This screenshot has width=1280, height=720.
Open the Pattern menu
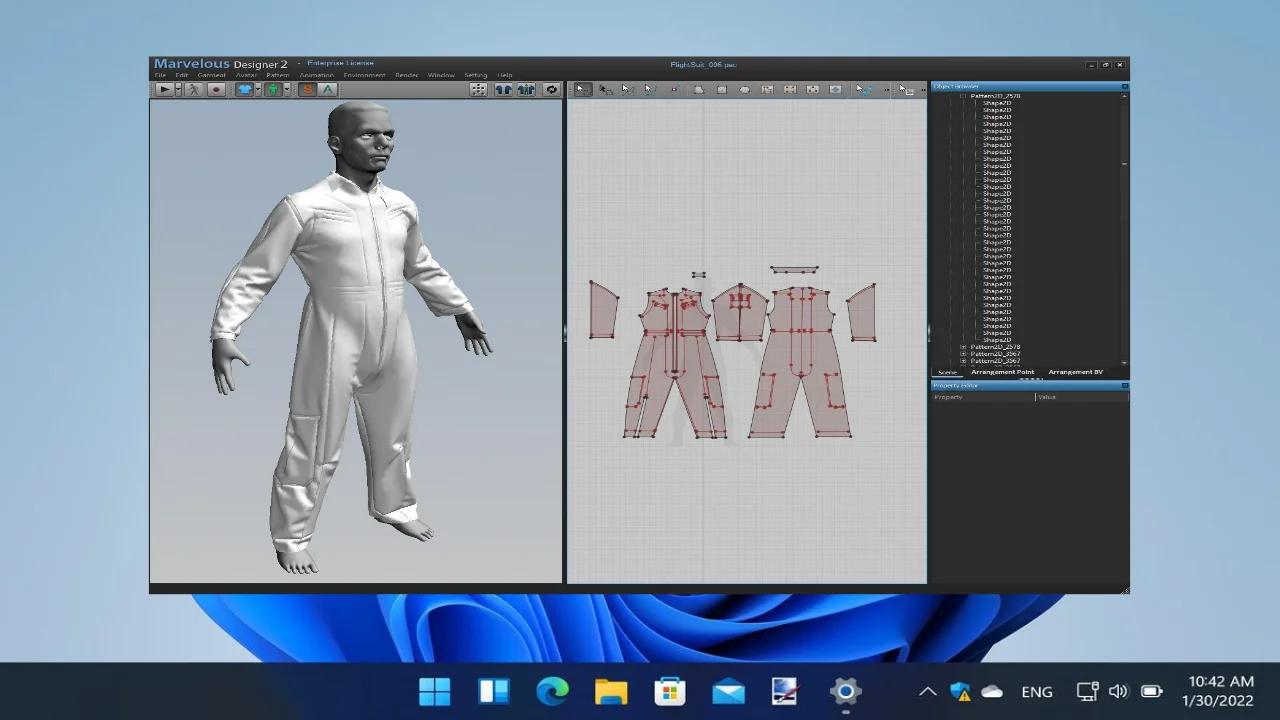click(x=278, y=75)
